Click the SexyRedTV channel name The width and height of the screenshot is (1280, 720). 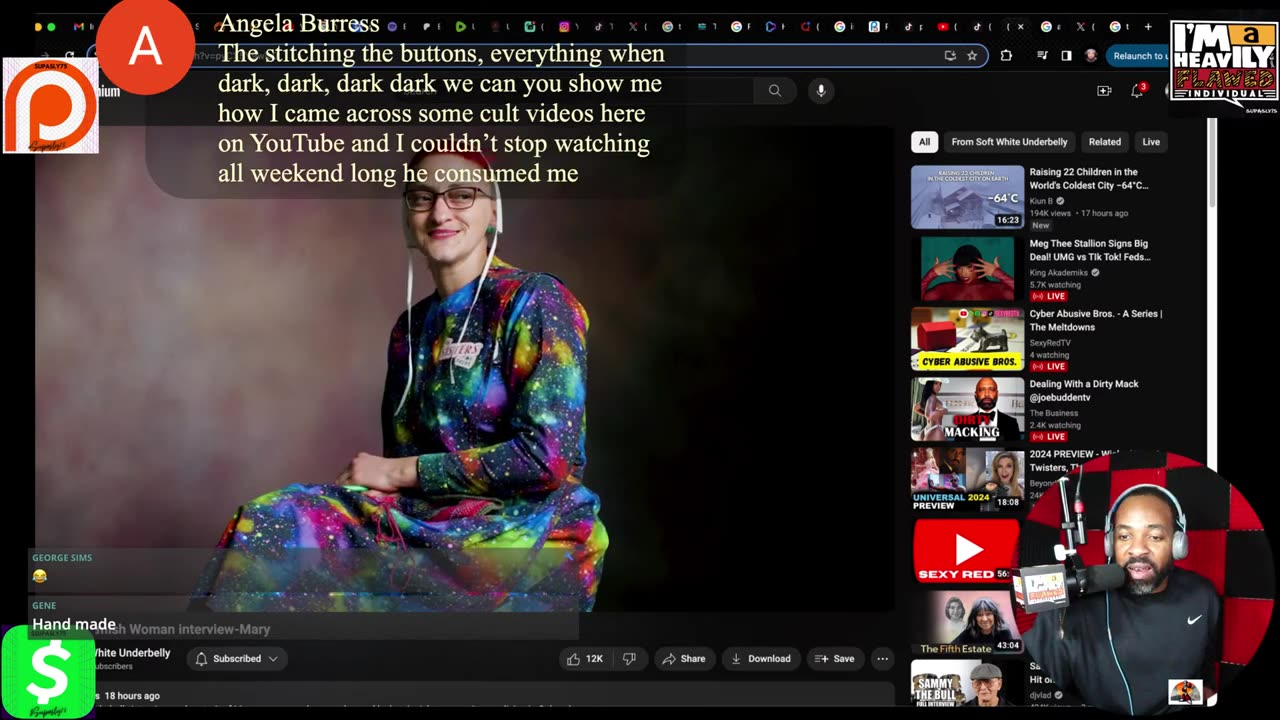(1050, 343)
